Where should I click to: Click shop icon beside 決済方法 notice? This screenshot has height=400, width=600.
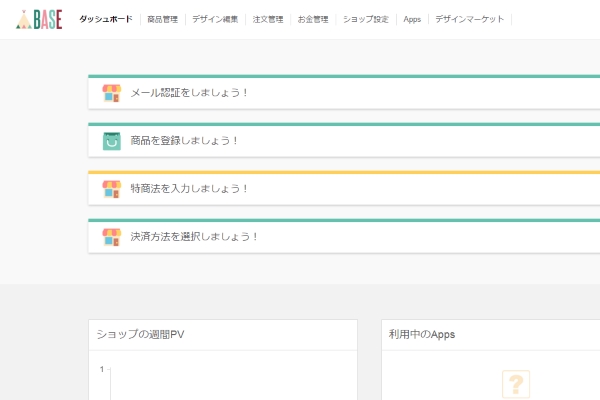[x=111, y=237]
